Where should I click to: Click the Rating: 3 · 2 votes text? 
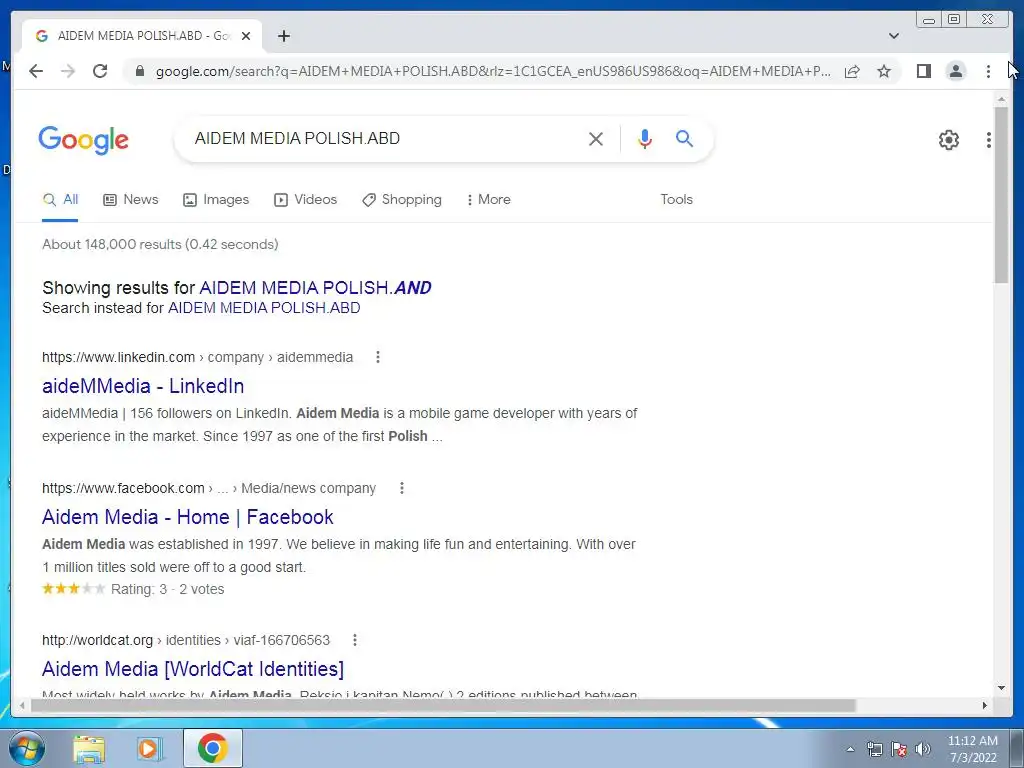(167, 589)
